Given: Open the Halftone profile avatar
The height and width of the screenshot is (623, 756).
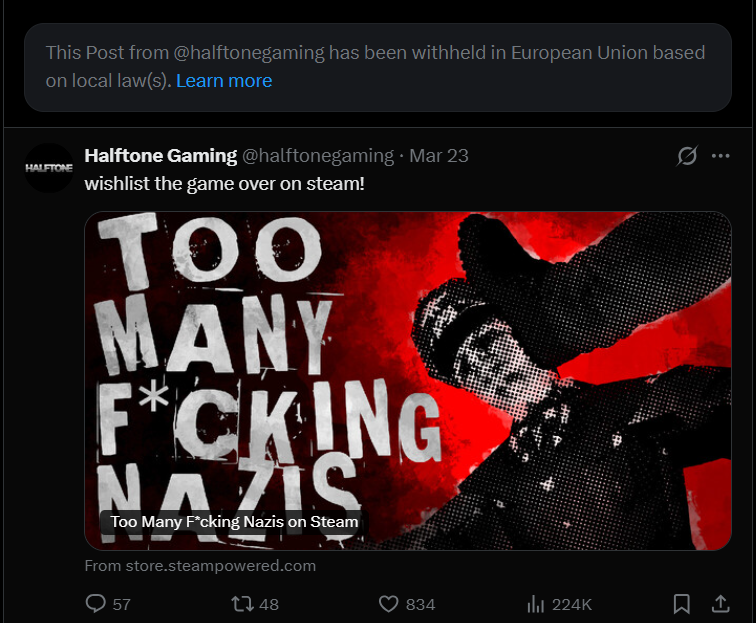Looking at the screenshot, I should click(49, 168).
